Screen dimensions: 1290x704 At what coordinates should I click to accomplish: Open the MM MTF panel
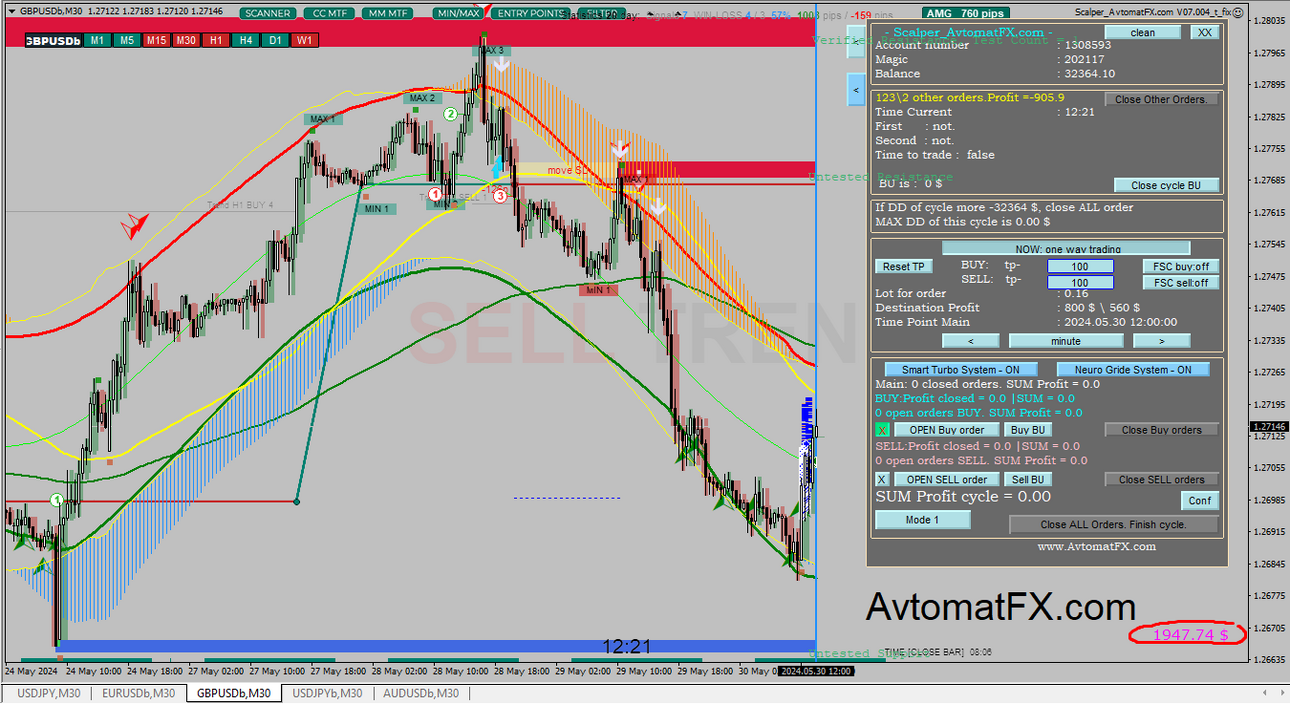point(386,14)
